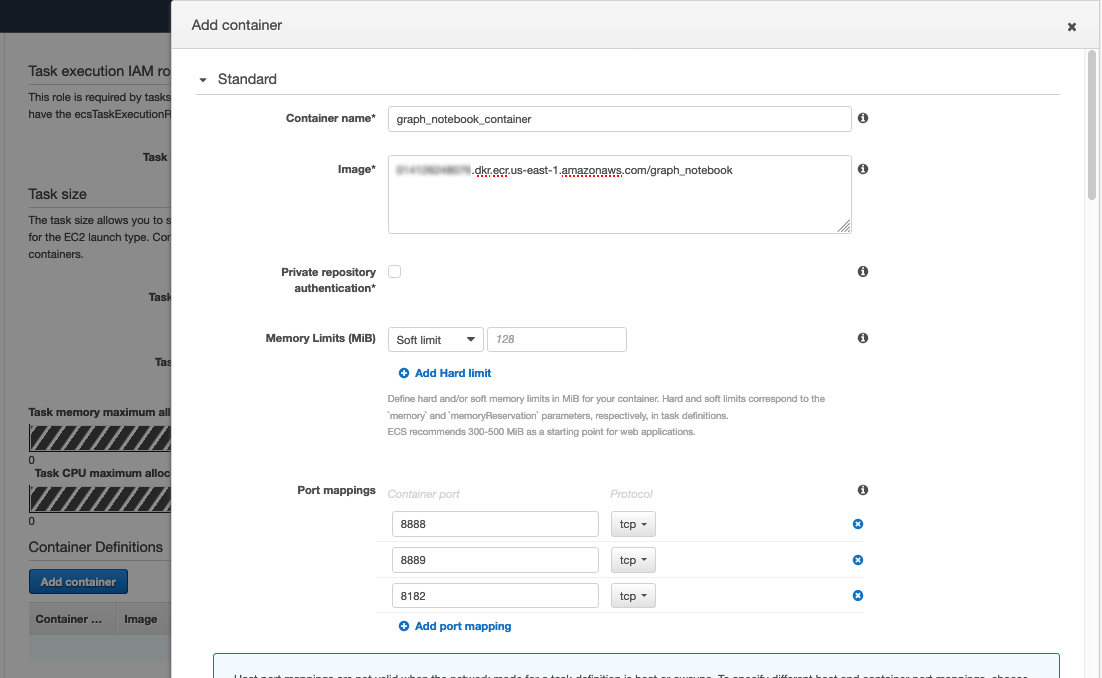The width and height of the screenshot is (1102, 678).
Task: Click the Add container button
Action: (x=78, y=582)
